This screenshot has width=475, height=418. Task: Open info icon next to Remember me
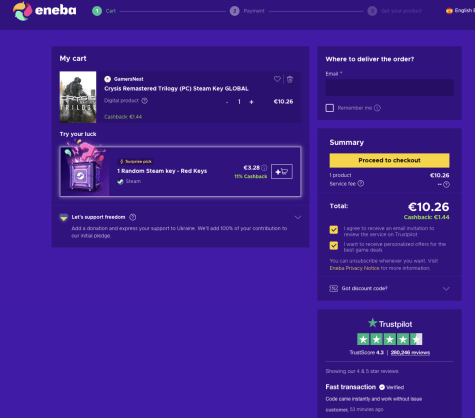(x=377, y=108)
